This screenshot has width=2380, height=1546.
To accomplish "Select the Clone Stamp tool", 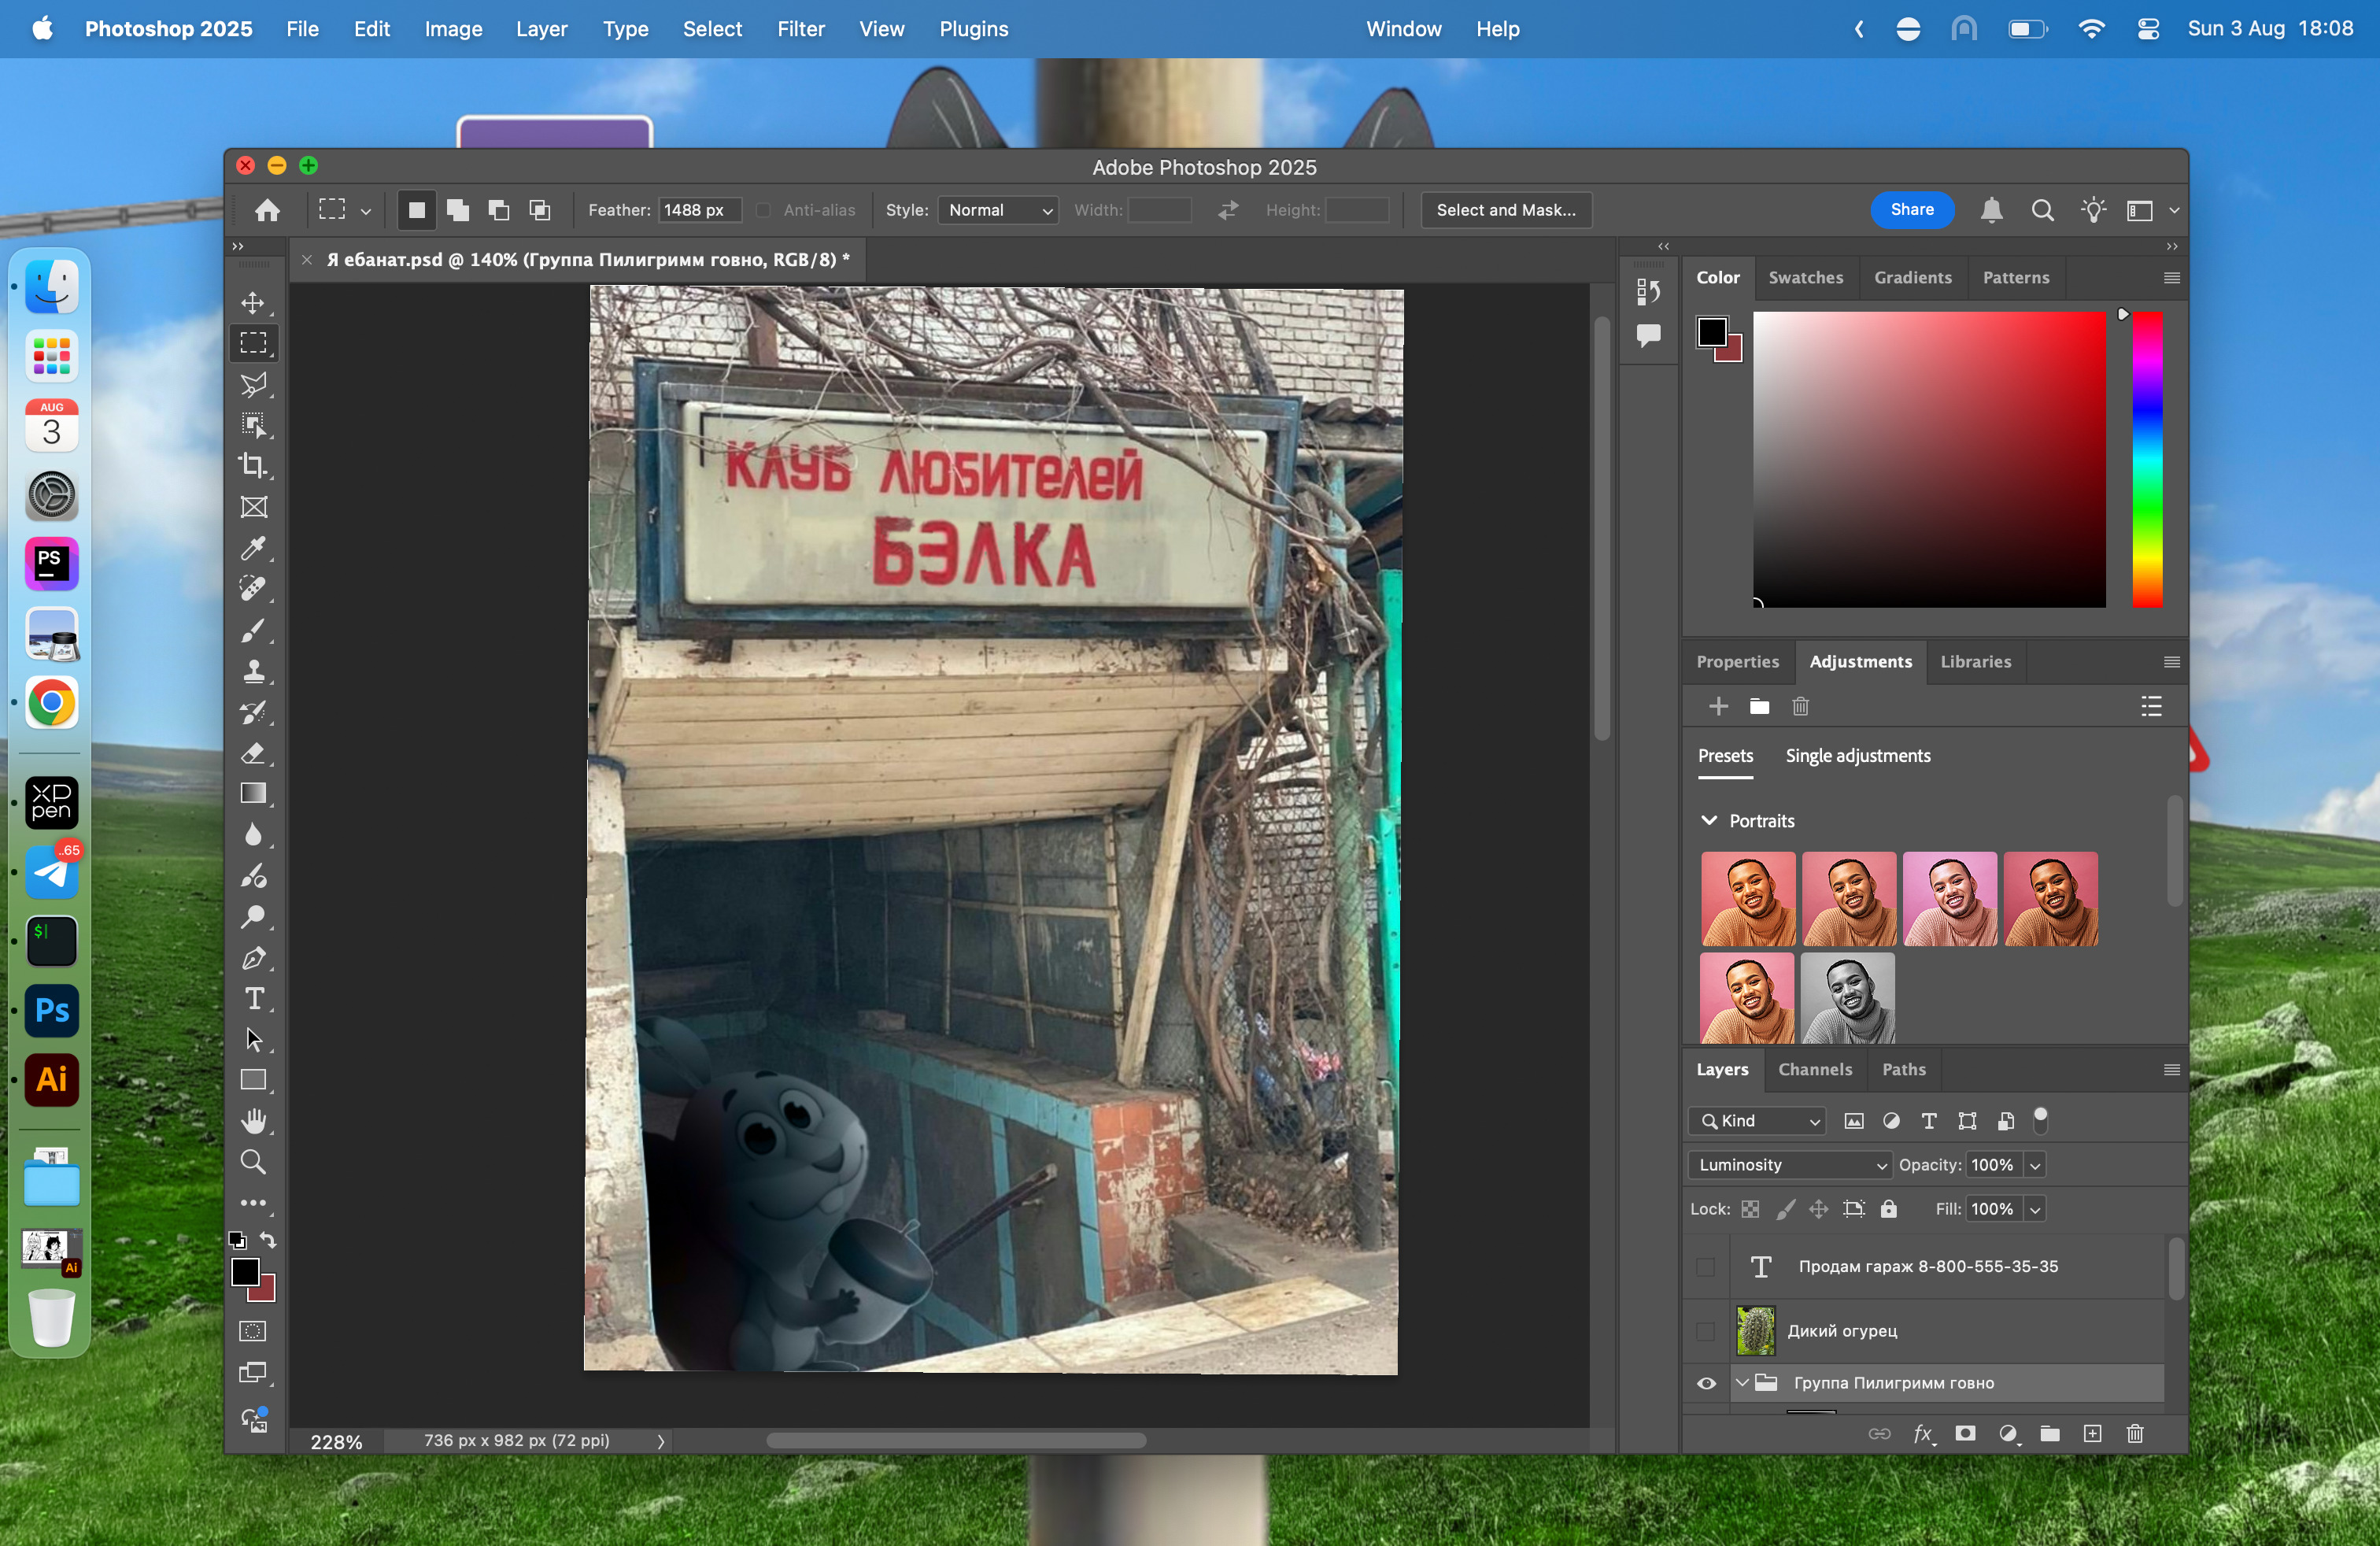I will (253, 671).
